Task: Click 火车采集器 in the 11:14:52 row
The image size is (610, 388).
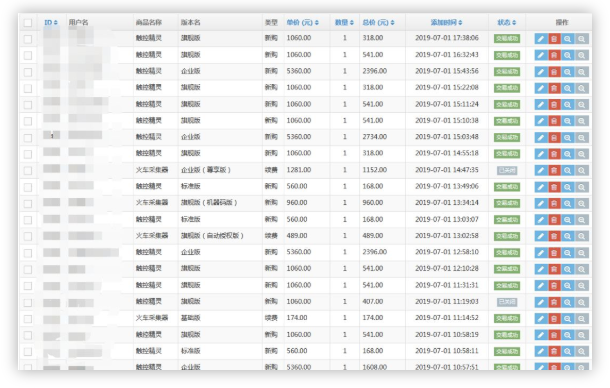Action: coord(152,318)
